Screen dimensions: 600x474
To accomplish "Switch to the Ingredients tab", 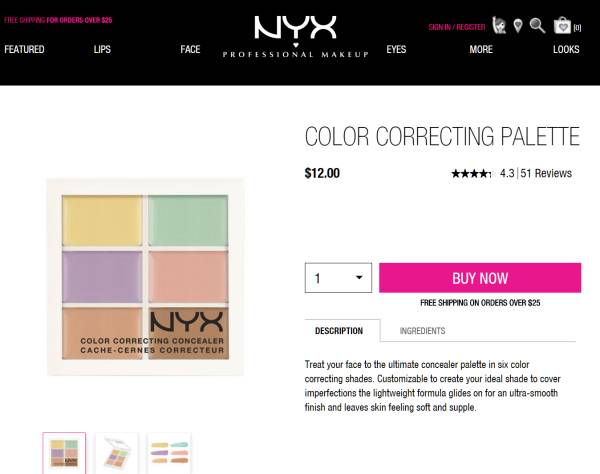I will [422, 331].
